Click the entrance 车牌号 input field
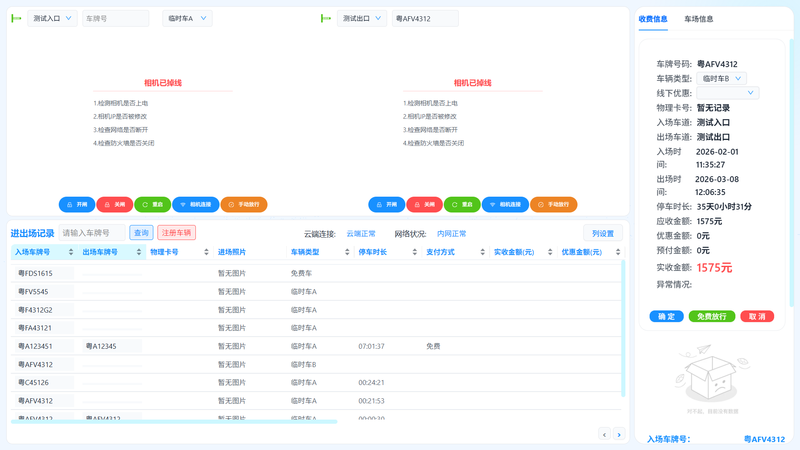Image resolution: width=800 pixels, height=450 pixels. pos(116,18)
